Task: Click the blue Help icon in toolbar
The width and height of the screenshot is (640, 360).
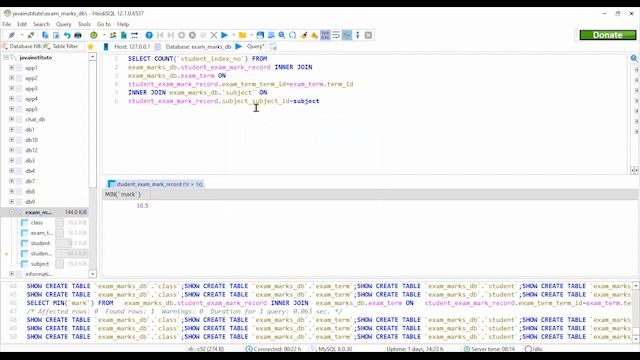Action: pyautogui.click(x=149, y=36)
